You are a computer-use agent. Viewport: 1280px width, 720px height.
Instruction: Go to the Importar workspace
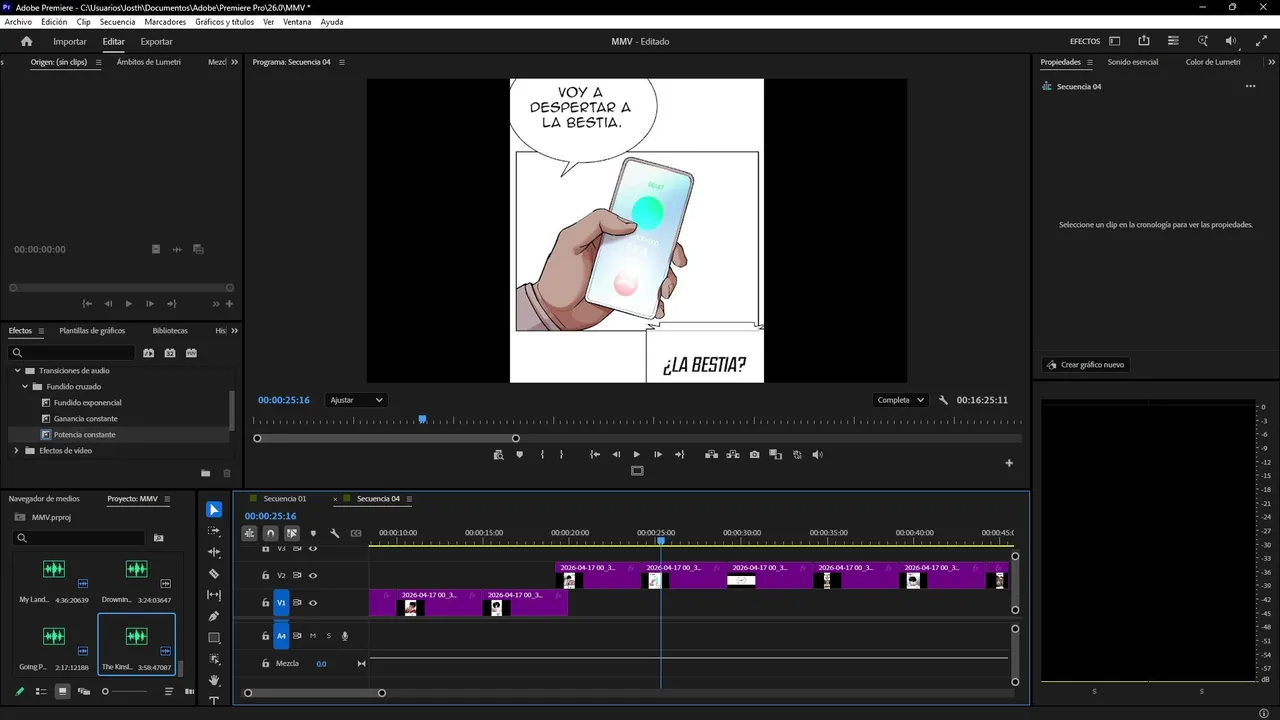click(70, 42)
